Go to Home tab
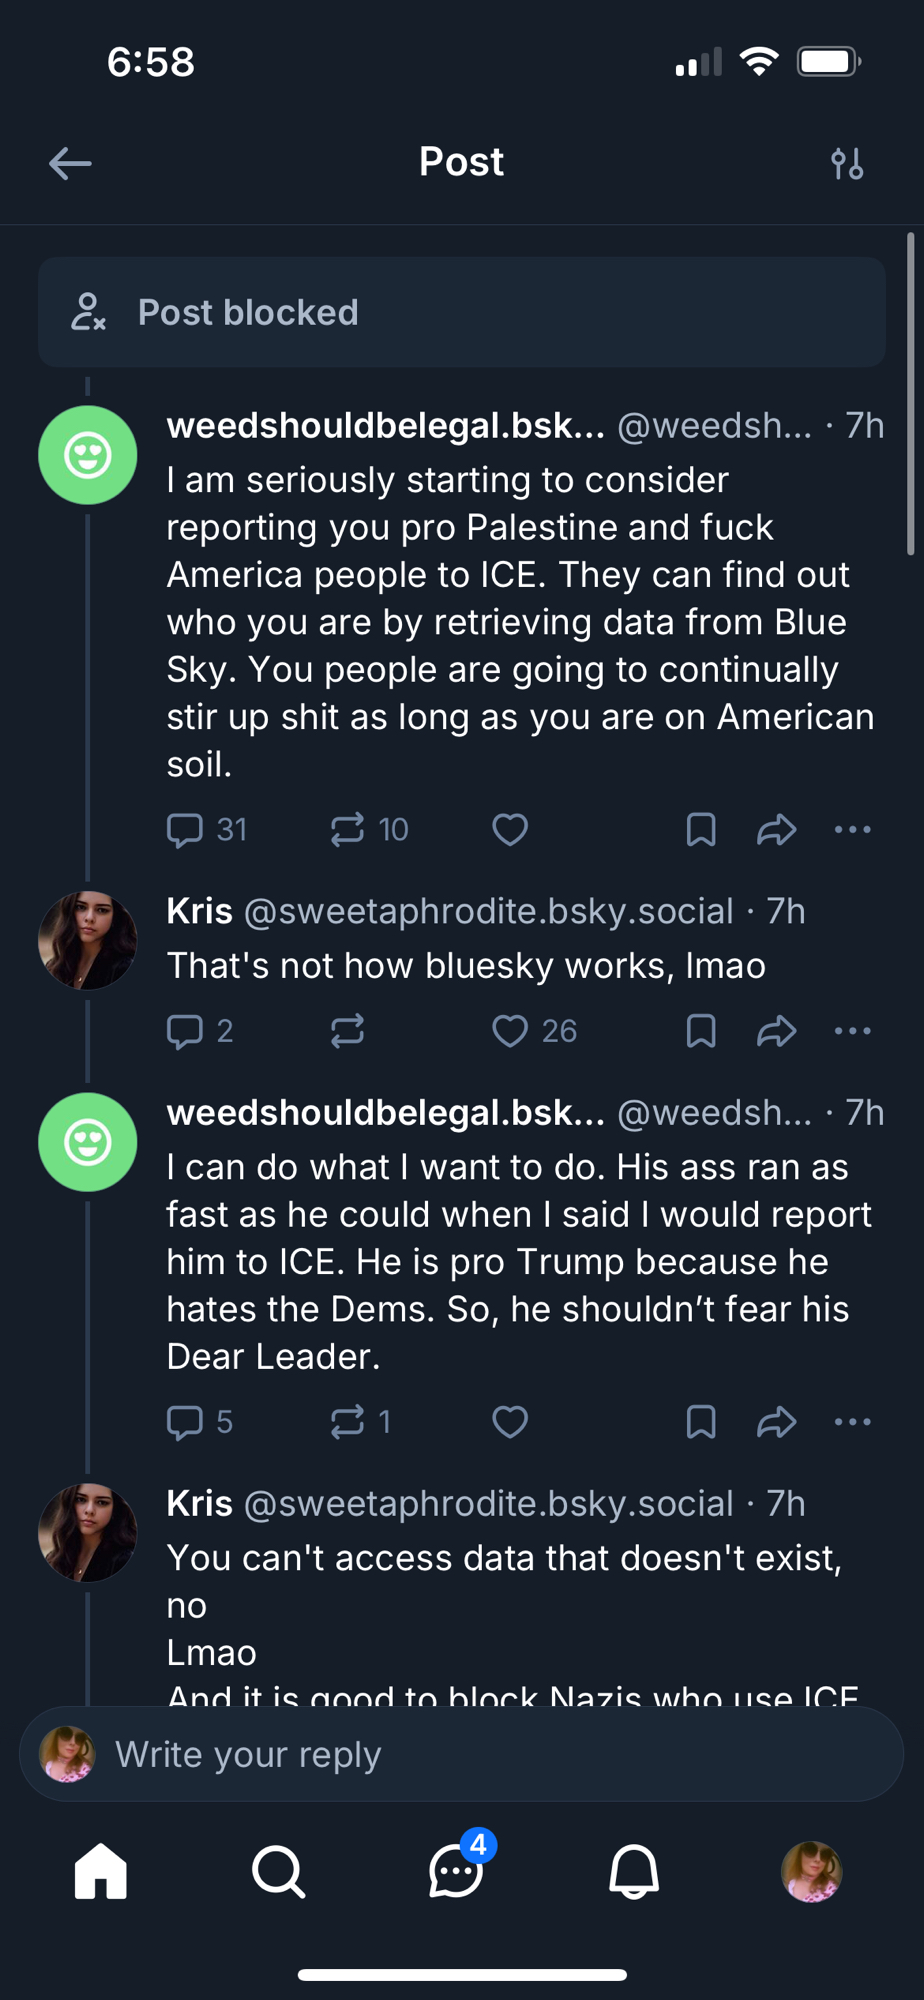 tap(101, 1871)
